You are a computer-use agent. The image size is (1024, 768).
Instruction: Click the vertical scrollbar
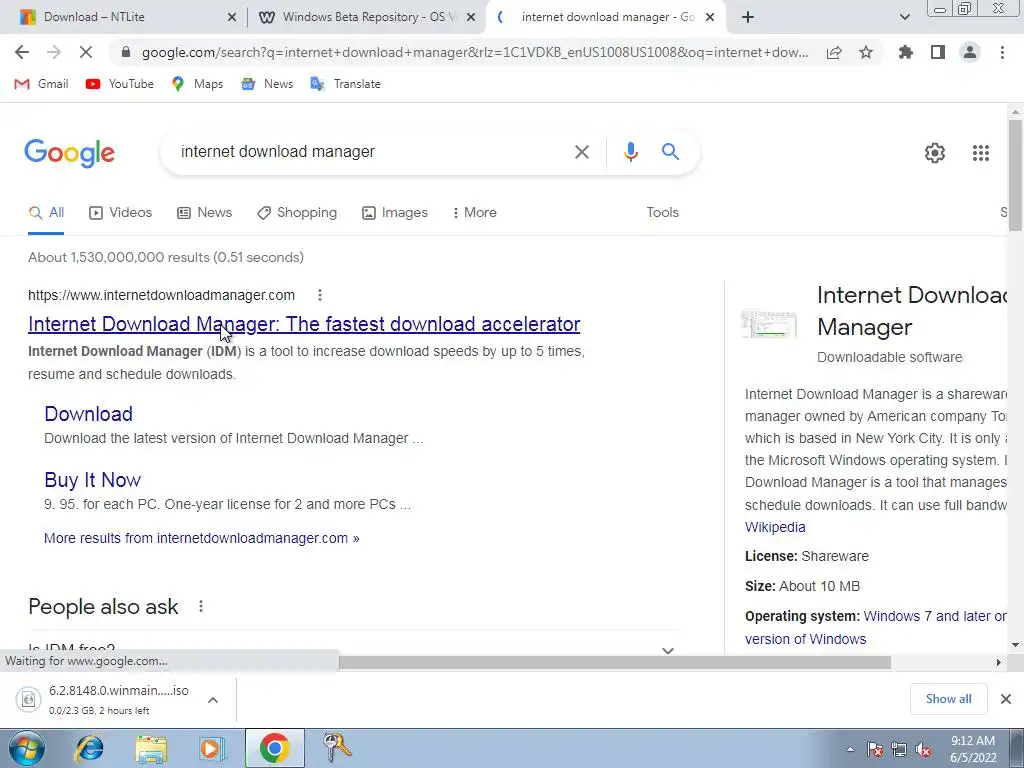click(1015, 176)
